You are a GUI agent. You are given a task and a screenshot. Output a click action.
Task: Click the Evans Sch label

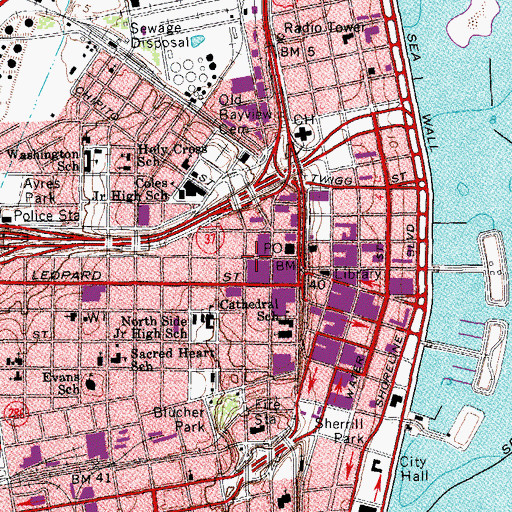tap(61, 383)
